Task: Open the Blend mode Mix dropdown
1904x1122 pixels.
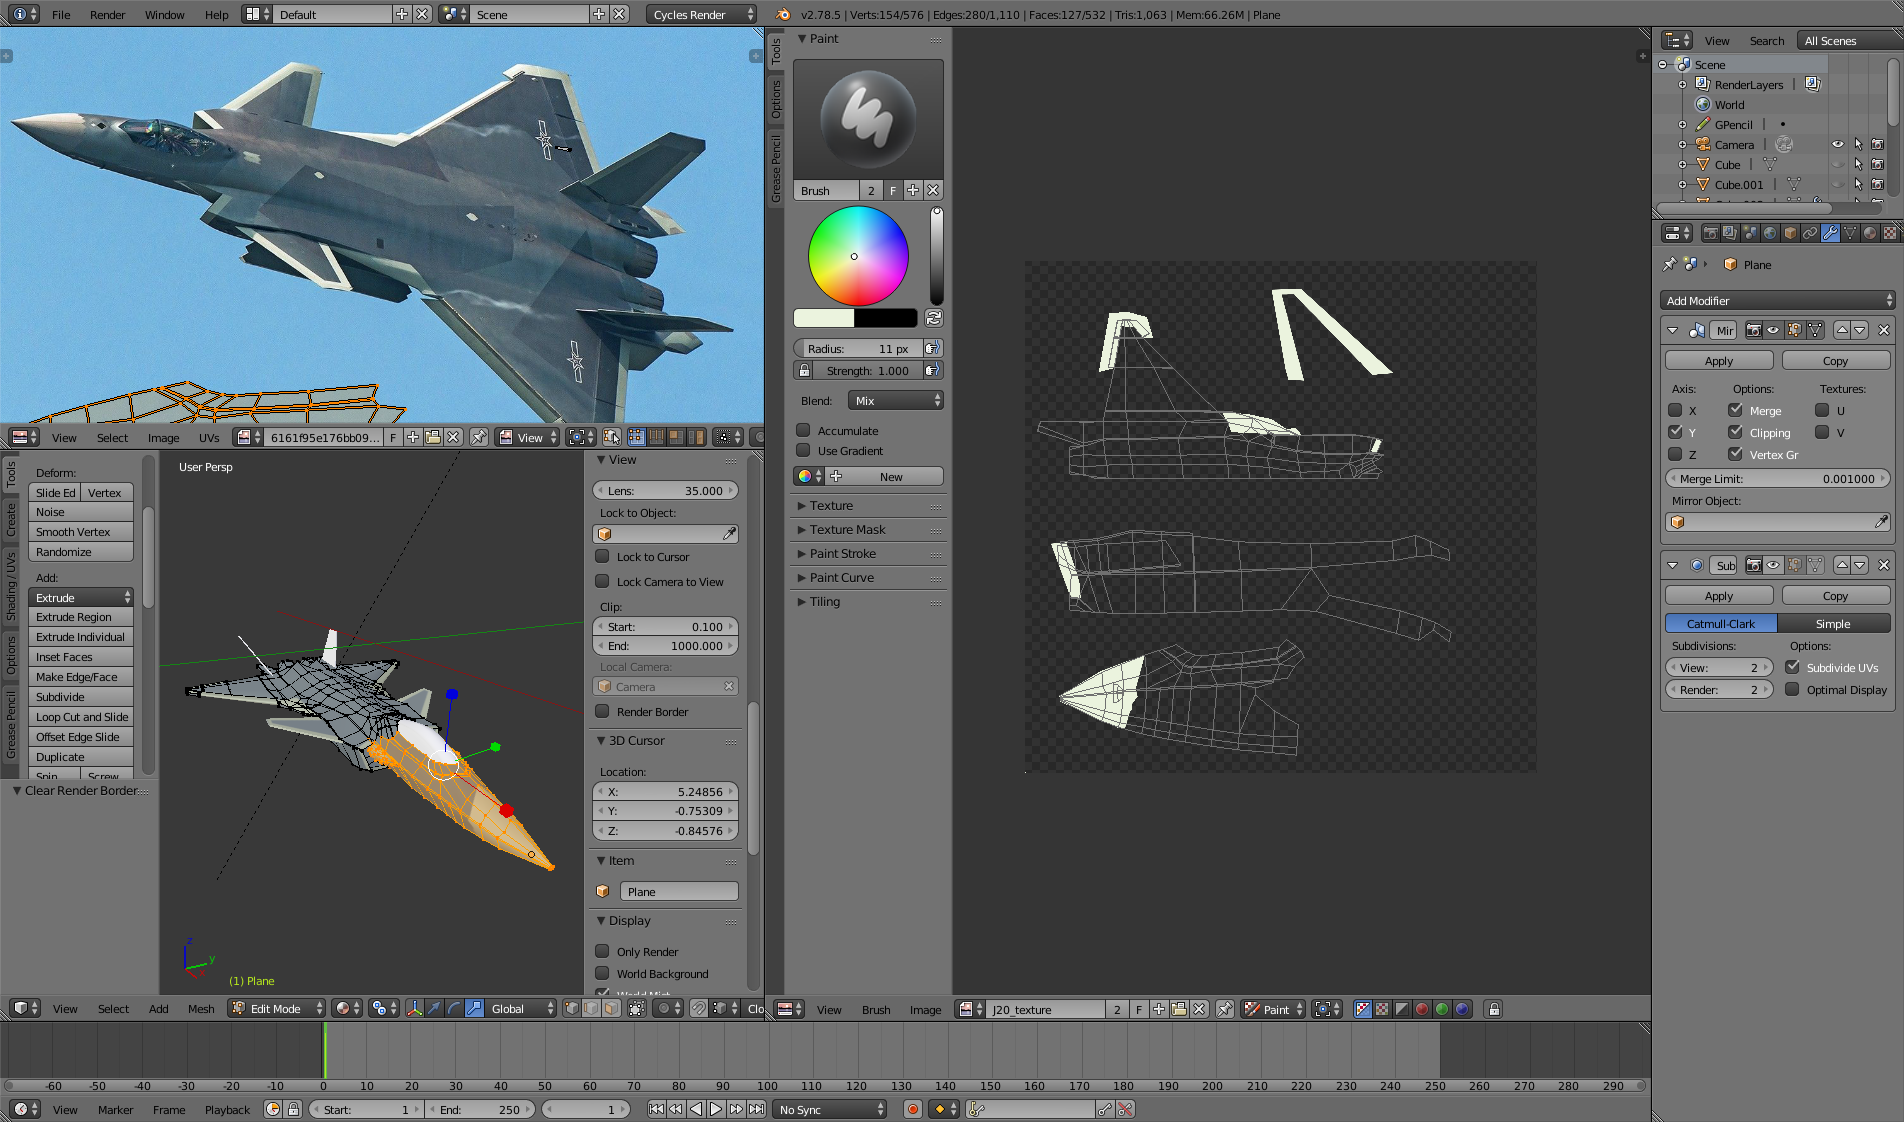Action: (x=896, y=400)
